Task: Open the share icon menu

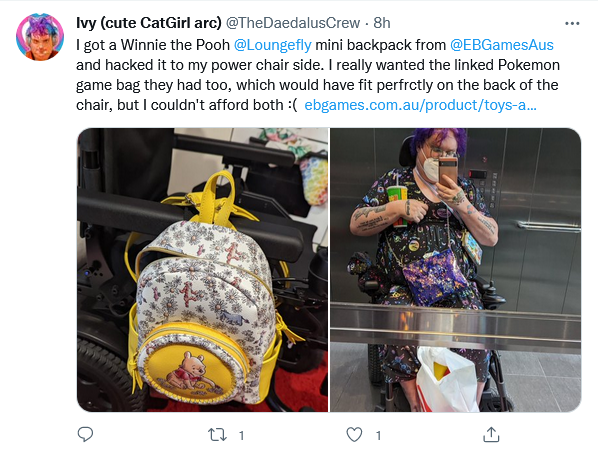Action: tap(491, 434)
